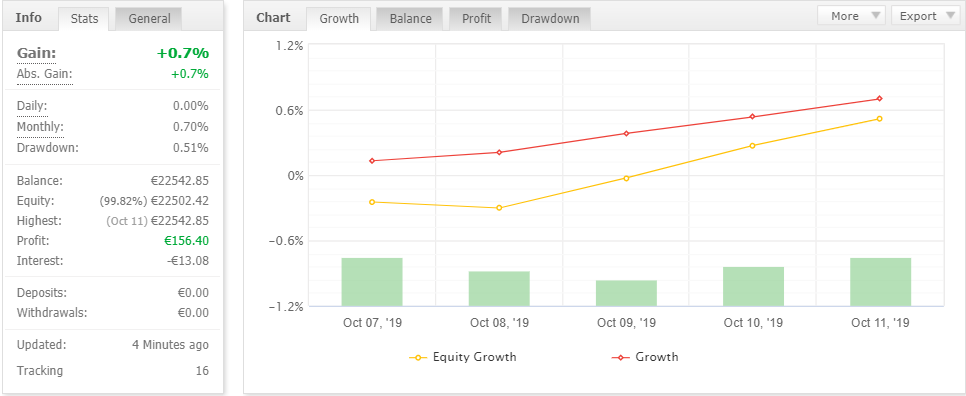
Task: Expand the Export dropdown menu
Action: tap(923, 16)
